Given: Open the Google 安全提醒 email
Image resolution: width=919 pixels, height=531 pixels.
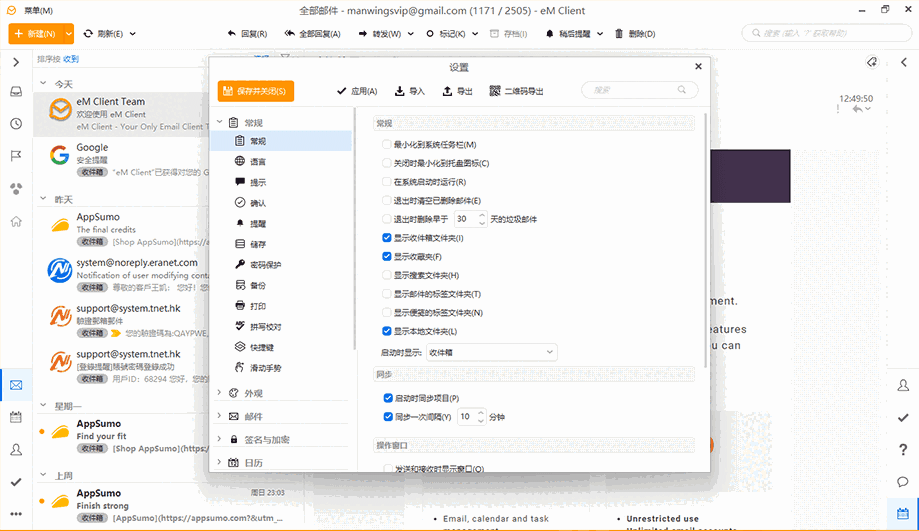Looking at the screenshot, I should pyautogui.click(x=123, y=159).
